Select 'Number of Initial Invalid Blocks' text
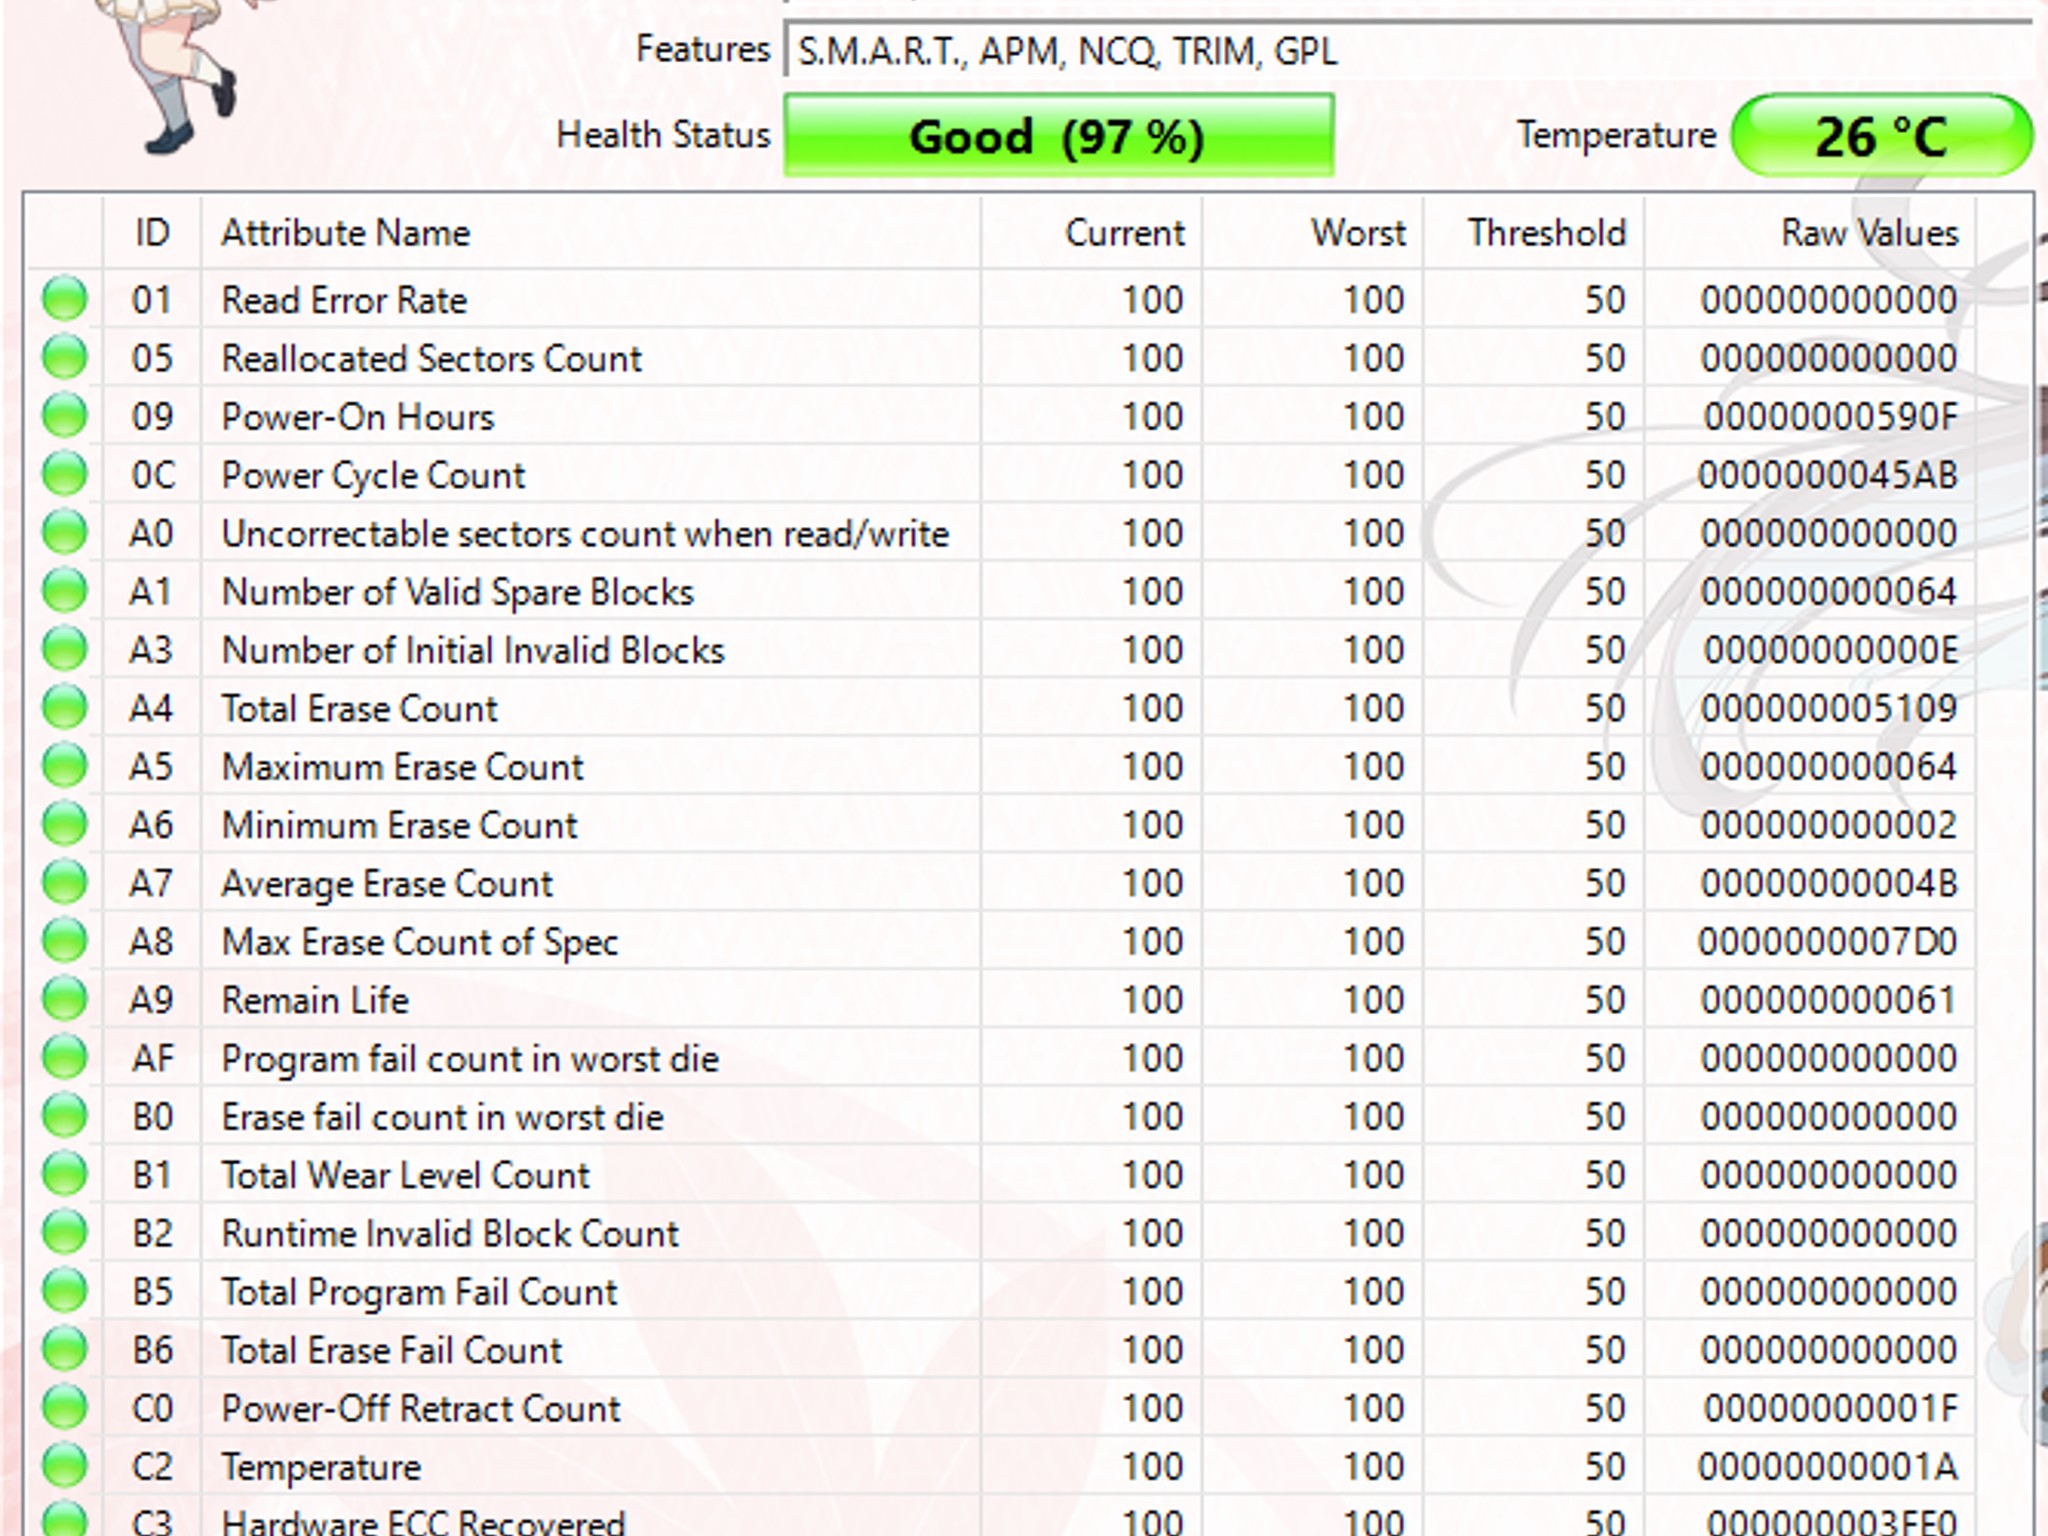 472,650
